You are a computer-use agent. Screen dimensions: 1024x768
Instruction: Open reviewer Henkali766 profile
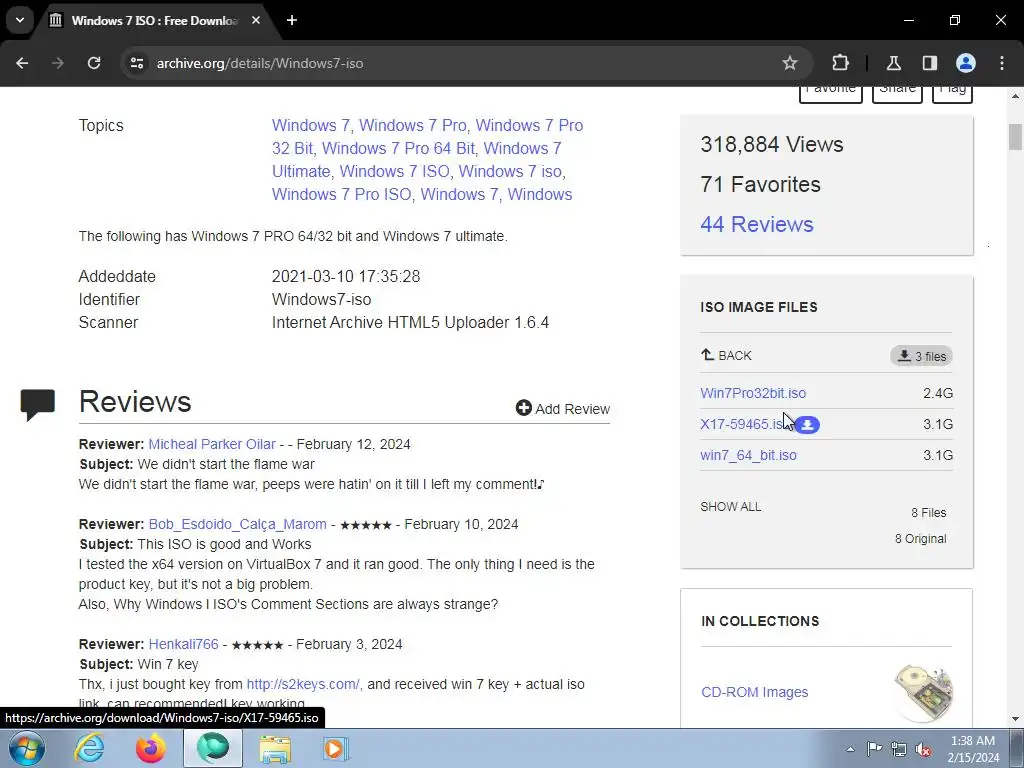pyautogui.click(x=184, y=644)
